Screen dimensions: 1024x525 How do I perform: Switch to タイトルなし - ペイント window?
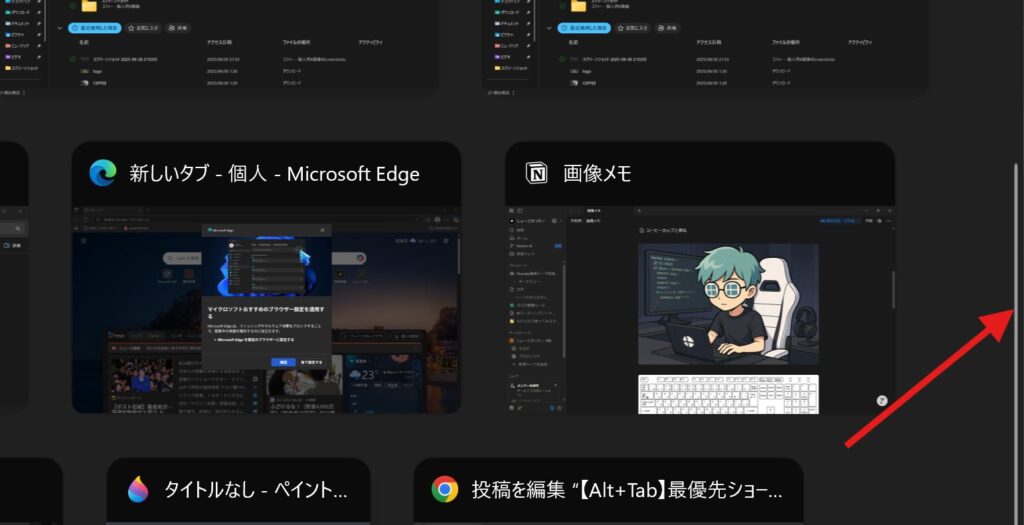(256, 490)
